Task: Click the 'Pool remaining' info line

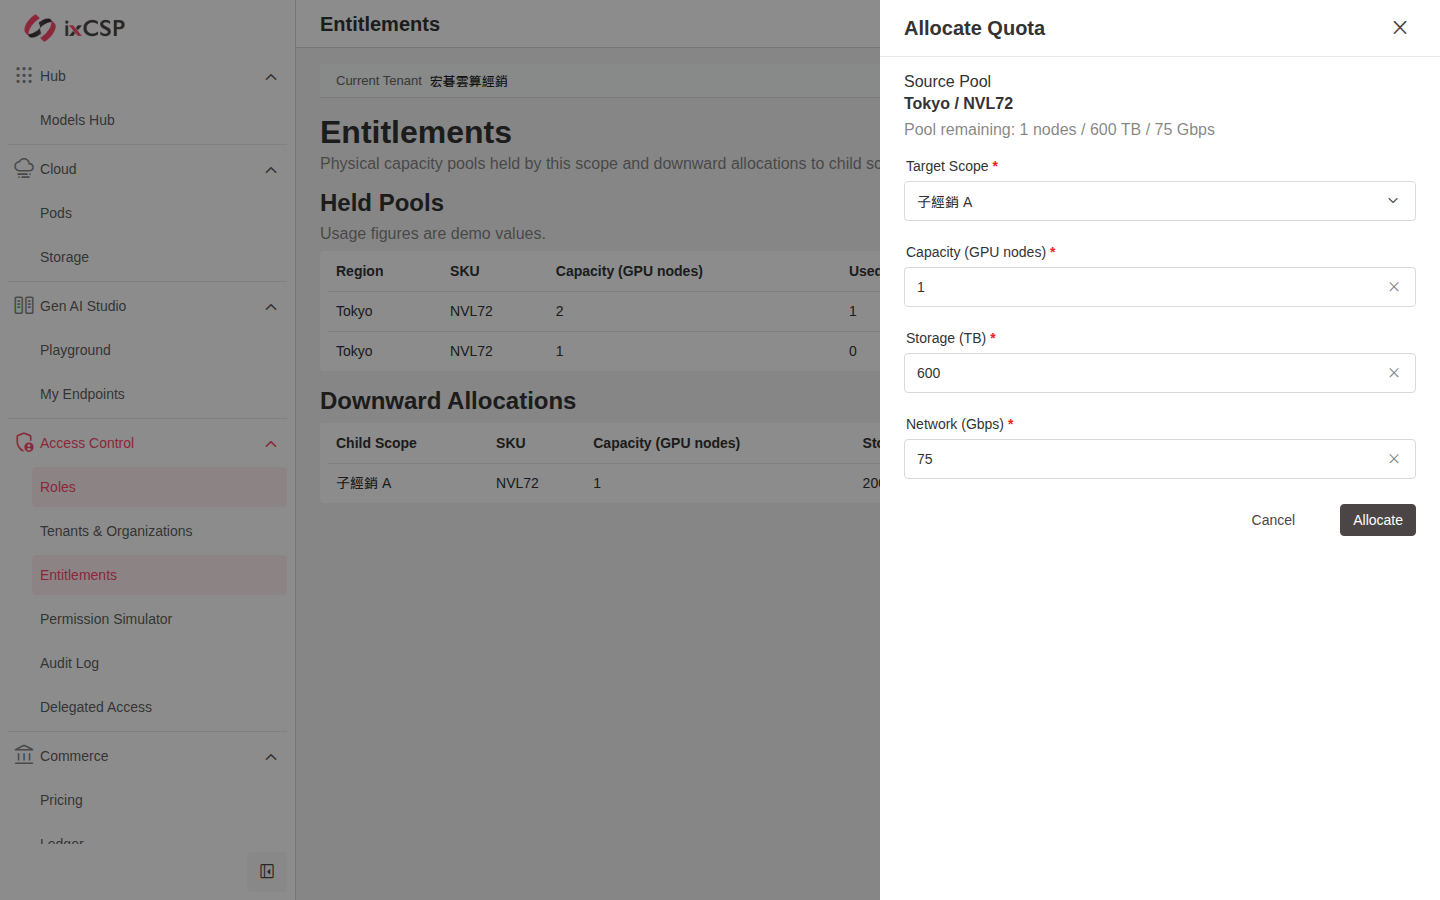Action: coord(1059,129)
